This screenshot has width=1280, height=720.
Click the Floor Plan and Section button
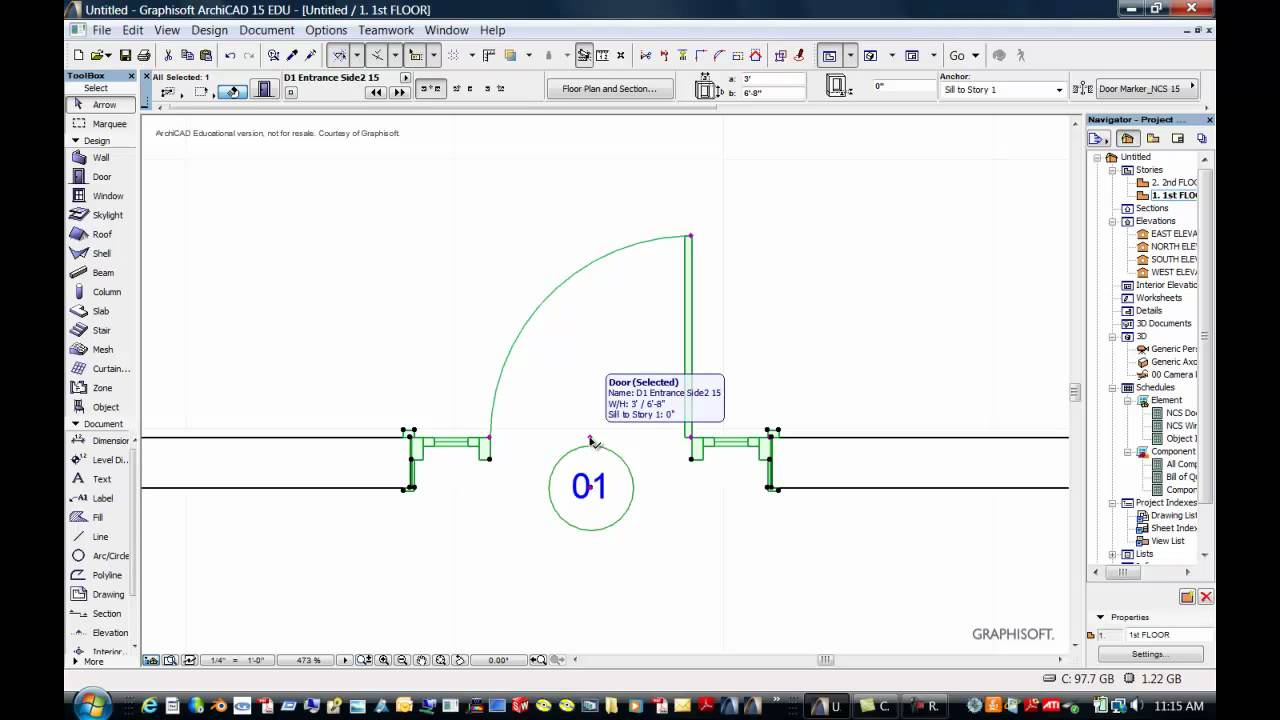pyautogui.click(x=609, y=89)
